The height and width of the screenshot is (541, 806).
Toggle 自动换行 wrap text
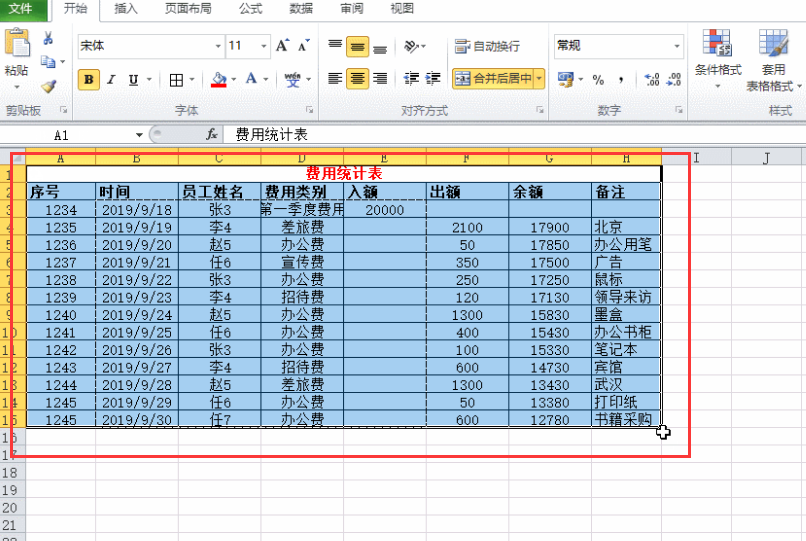click(487, 46)
